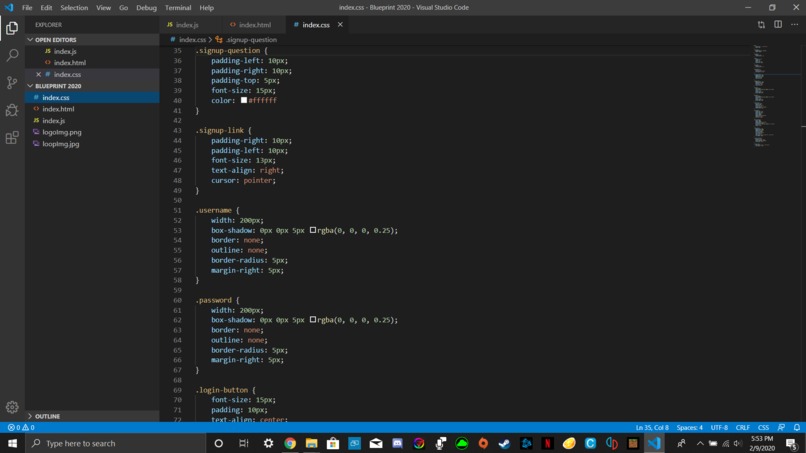Open the Extensions view icon
This screenshot has height=453, width=806.
click(x=12, y=137)
